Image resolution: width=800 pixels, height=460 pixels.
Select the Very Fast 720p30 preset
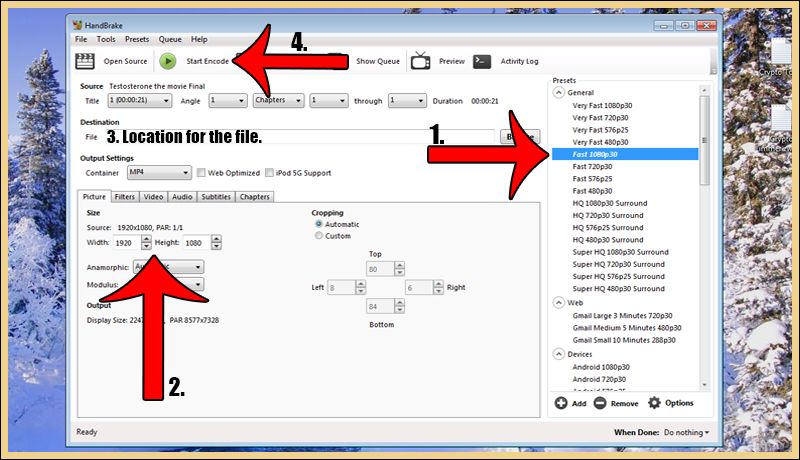pyautogui.click(x=600, y=118)
